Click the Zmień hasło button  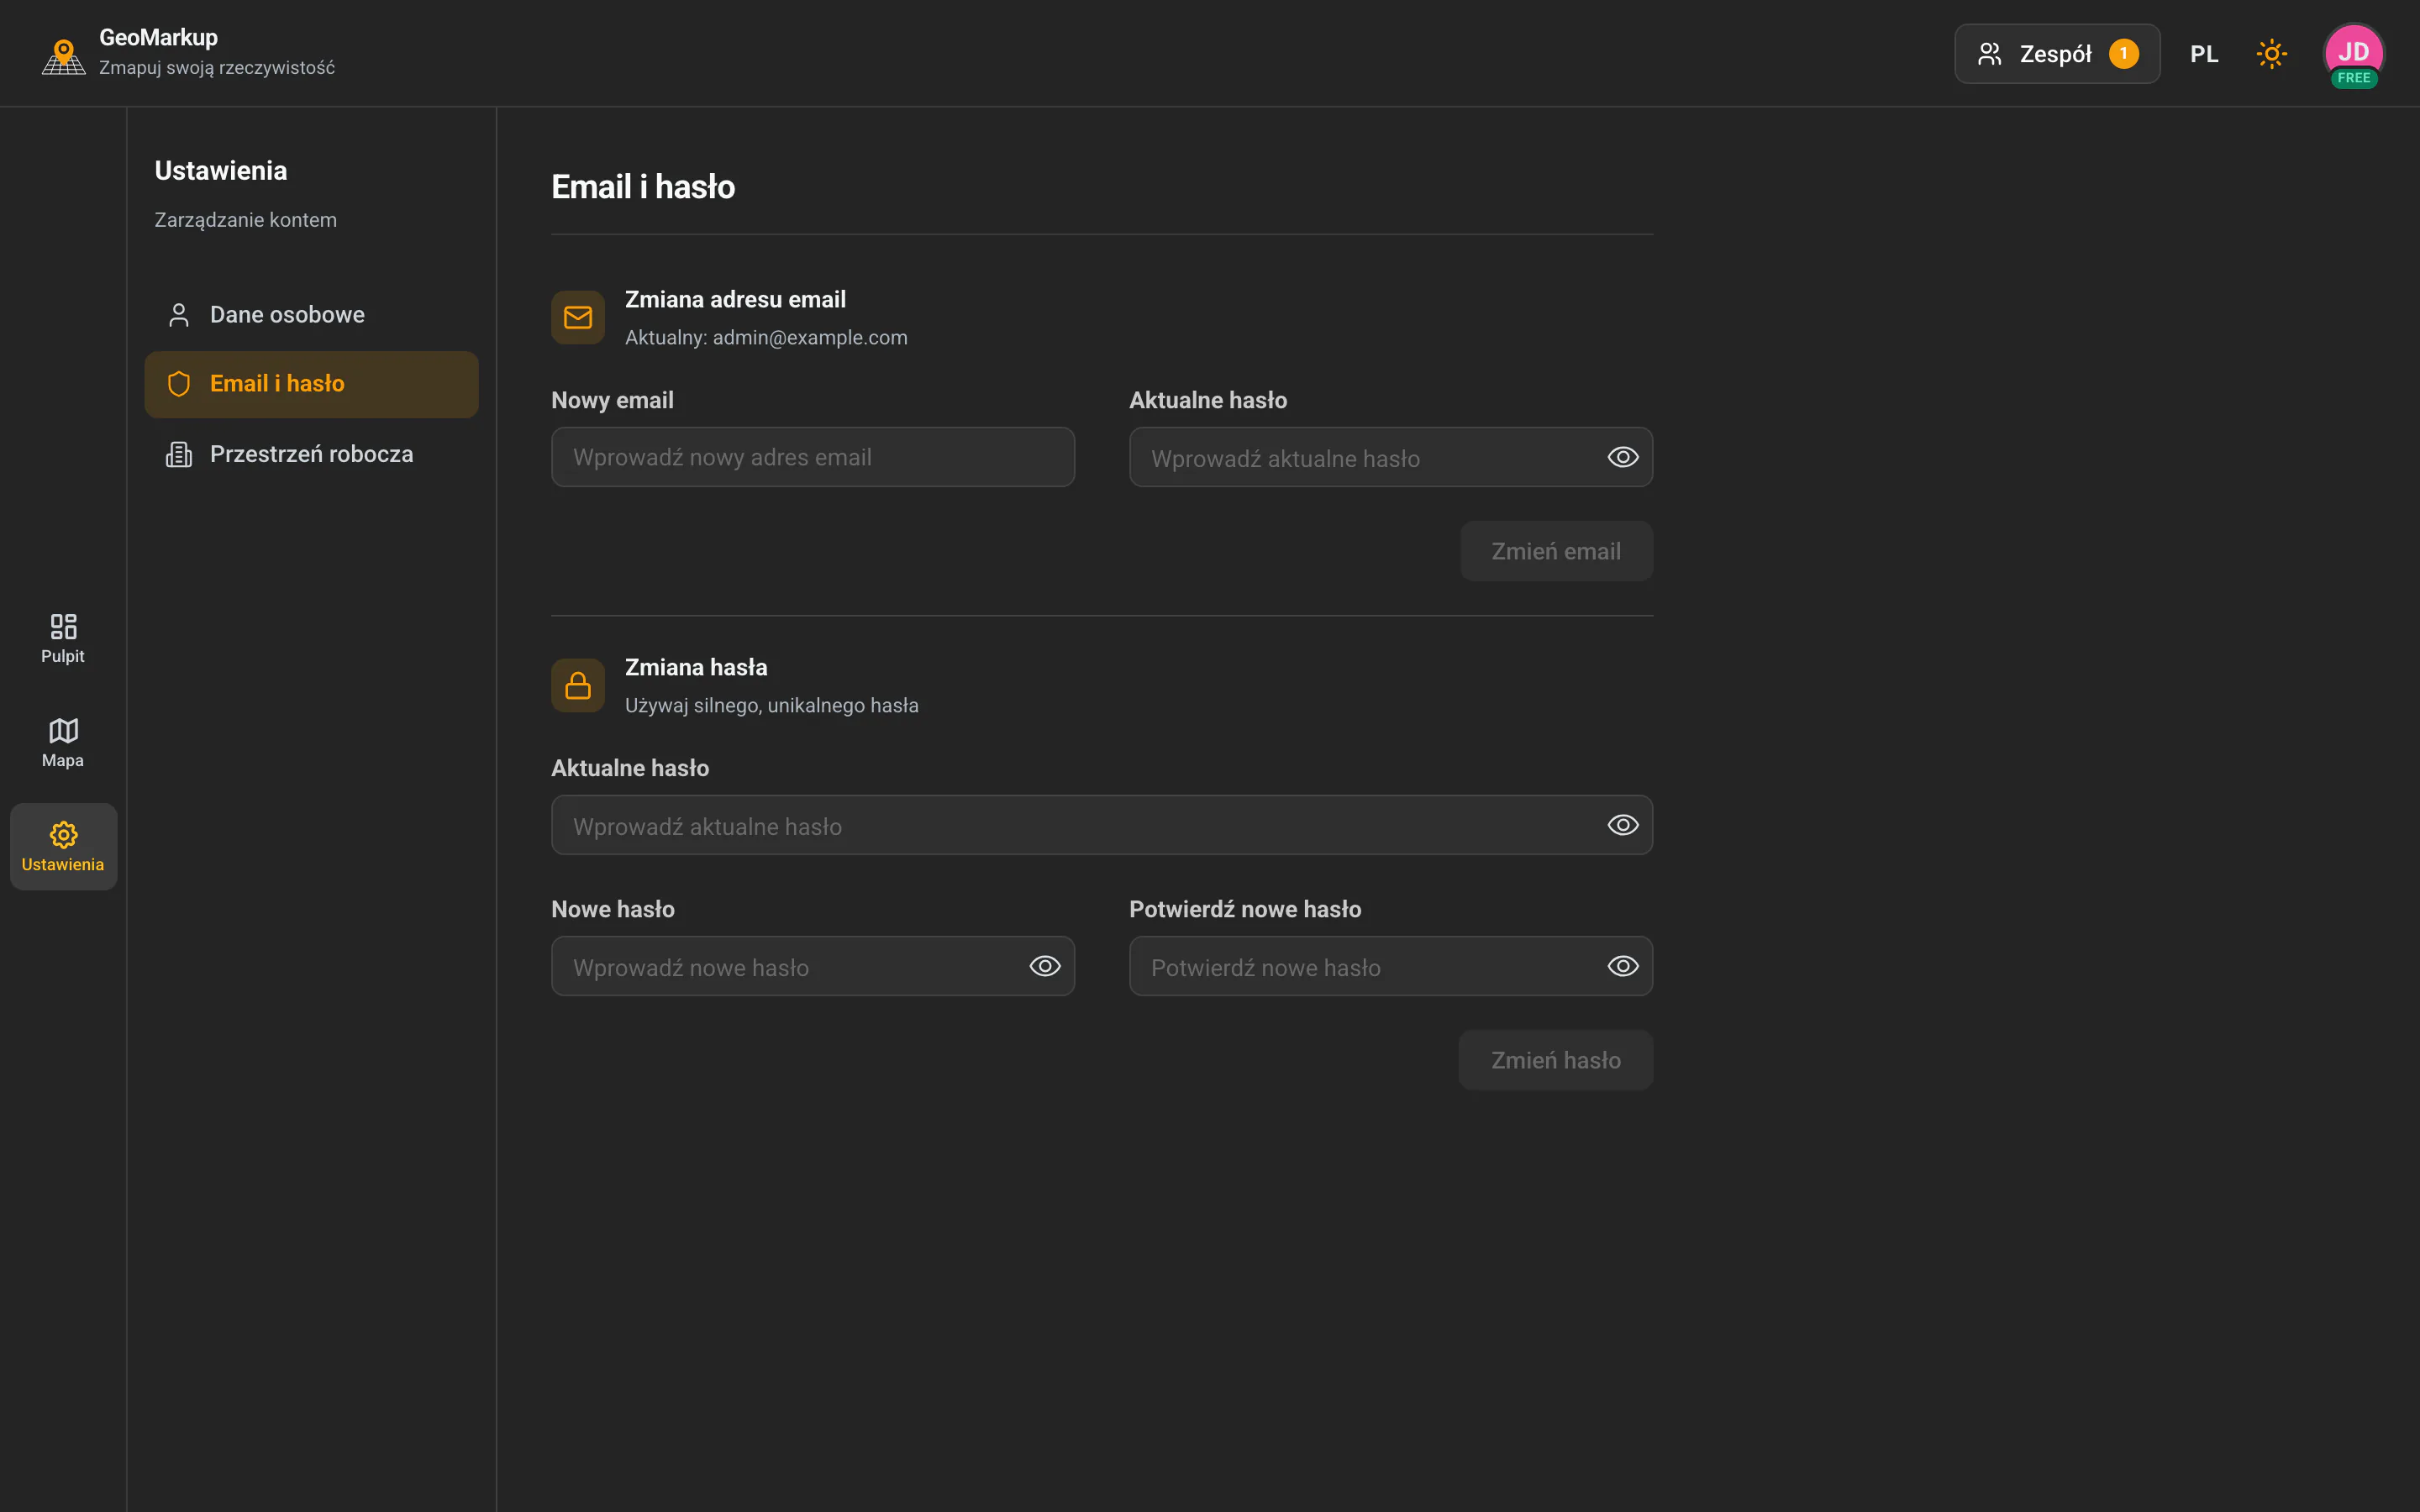pos(1555,1060)
